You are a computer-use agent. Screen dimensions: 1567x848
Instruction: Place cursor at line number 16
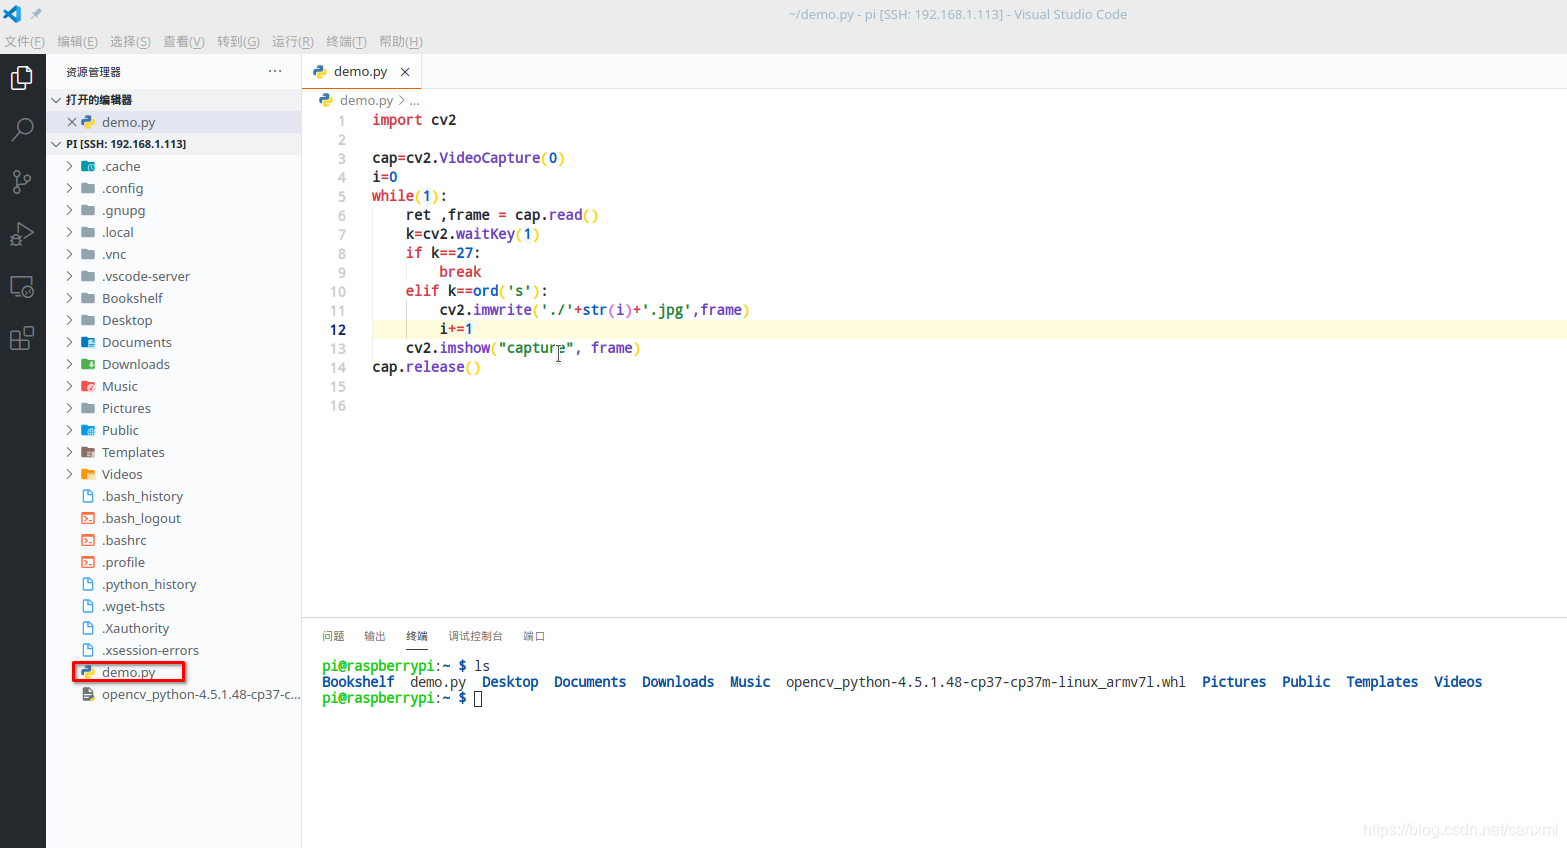pos(338,406)
